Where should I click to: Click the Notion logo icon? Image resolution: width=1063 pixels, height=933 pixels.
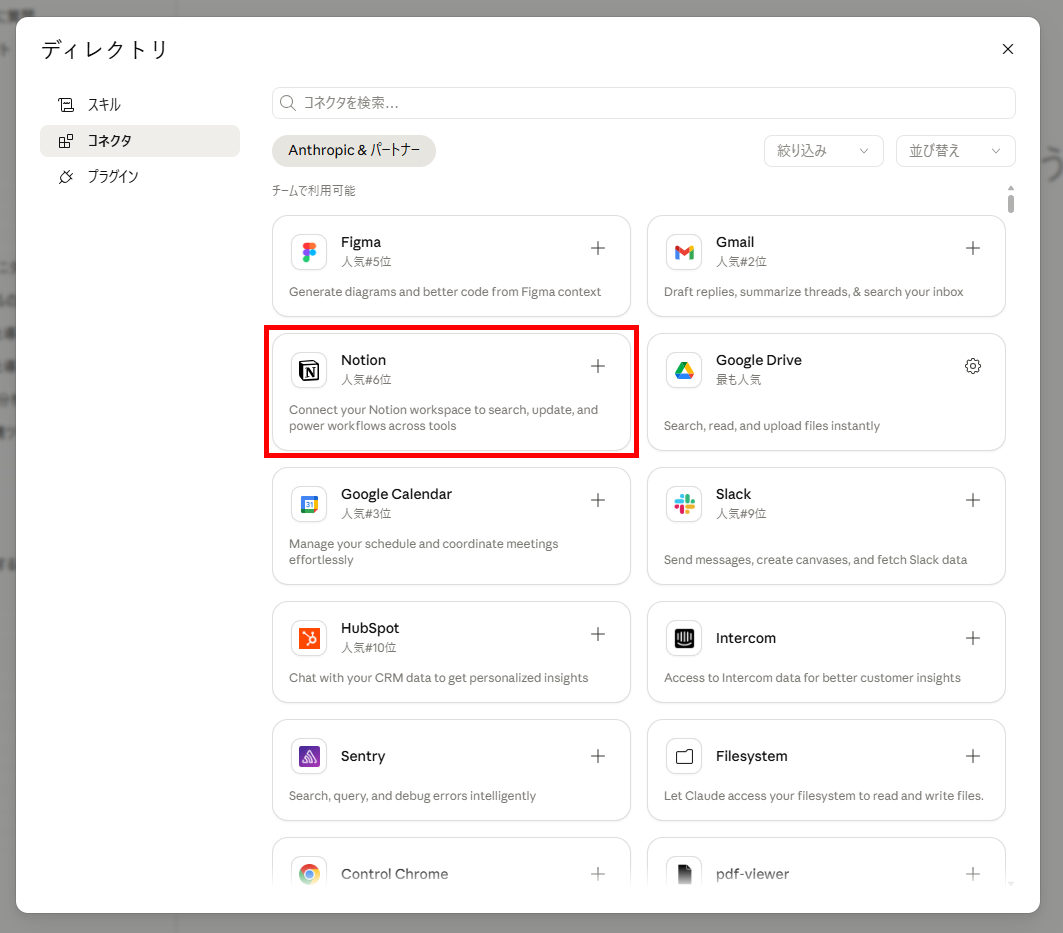(x=309, y=370)
